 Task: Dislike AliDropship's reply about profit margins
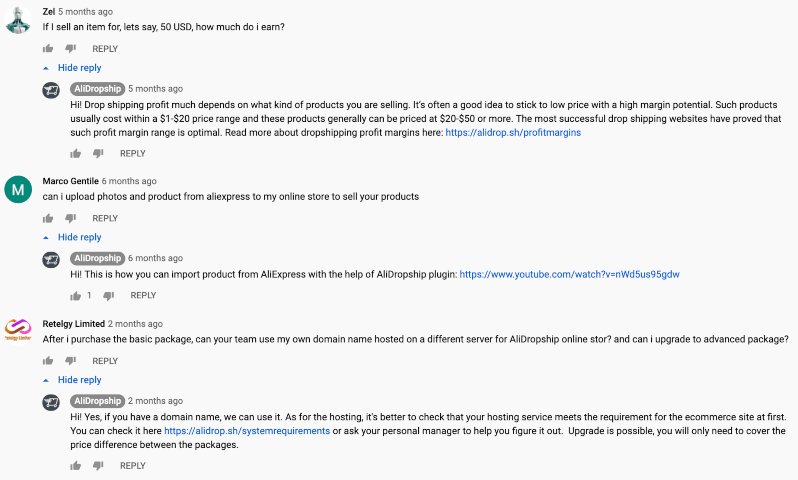tap(98, 153)
